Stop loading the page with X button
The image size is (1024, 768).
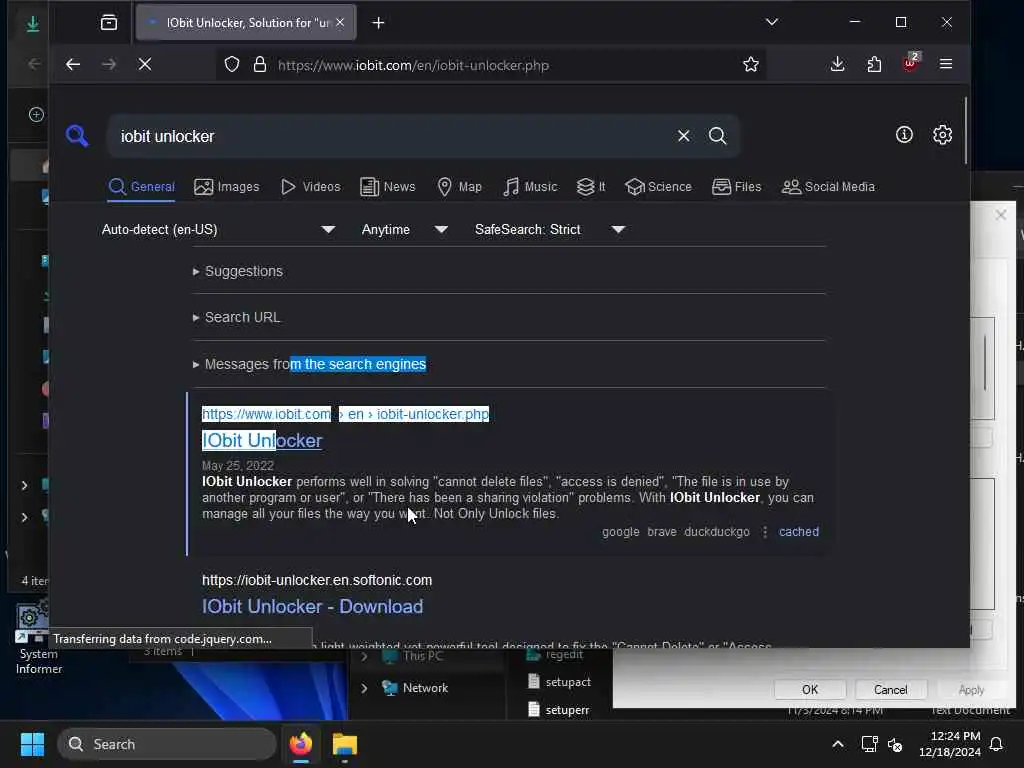tap(145, 64)
